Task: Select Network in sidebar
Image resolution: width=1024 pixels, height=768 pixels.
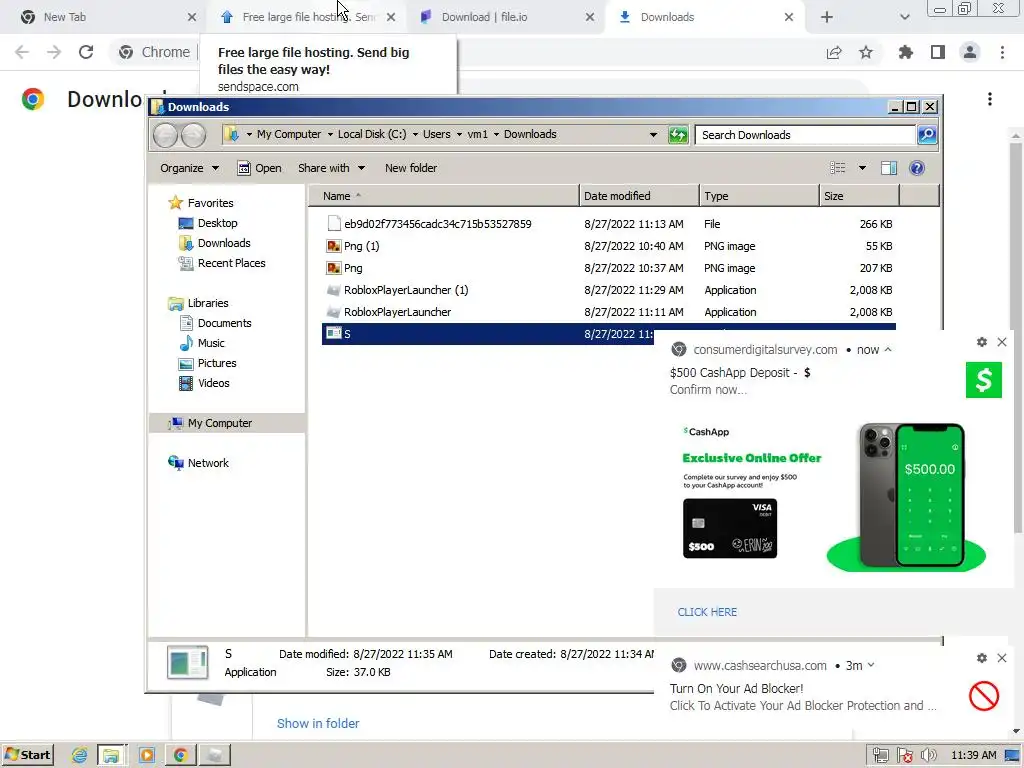Action: 199,463
